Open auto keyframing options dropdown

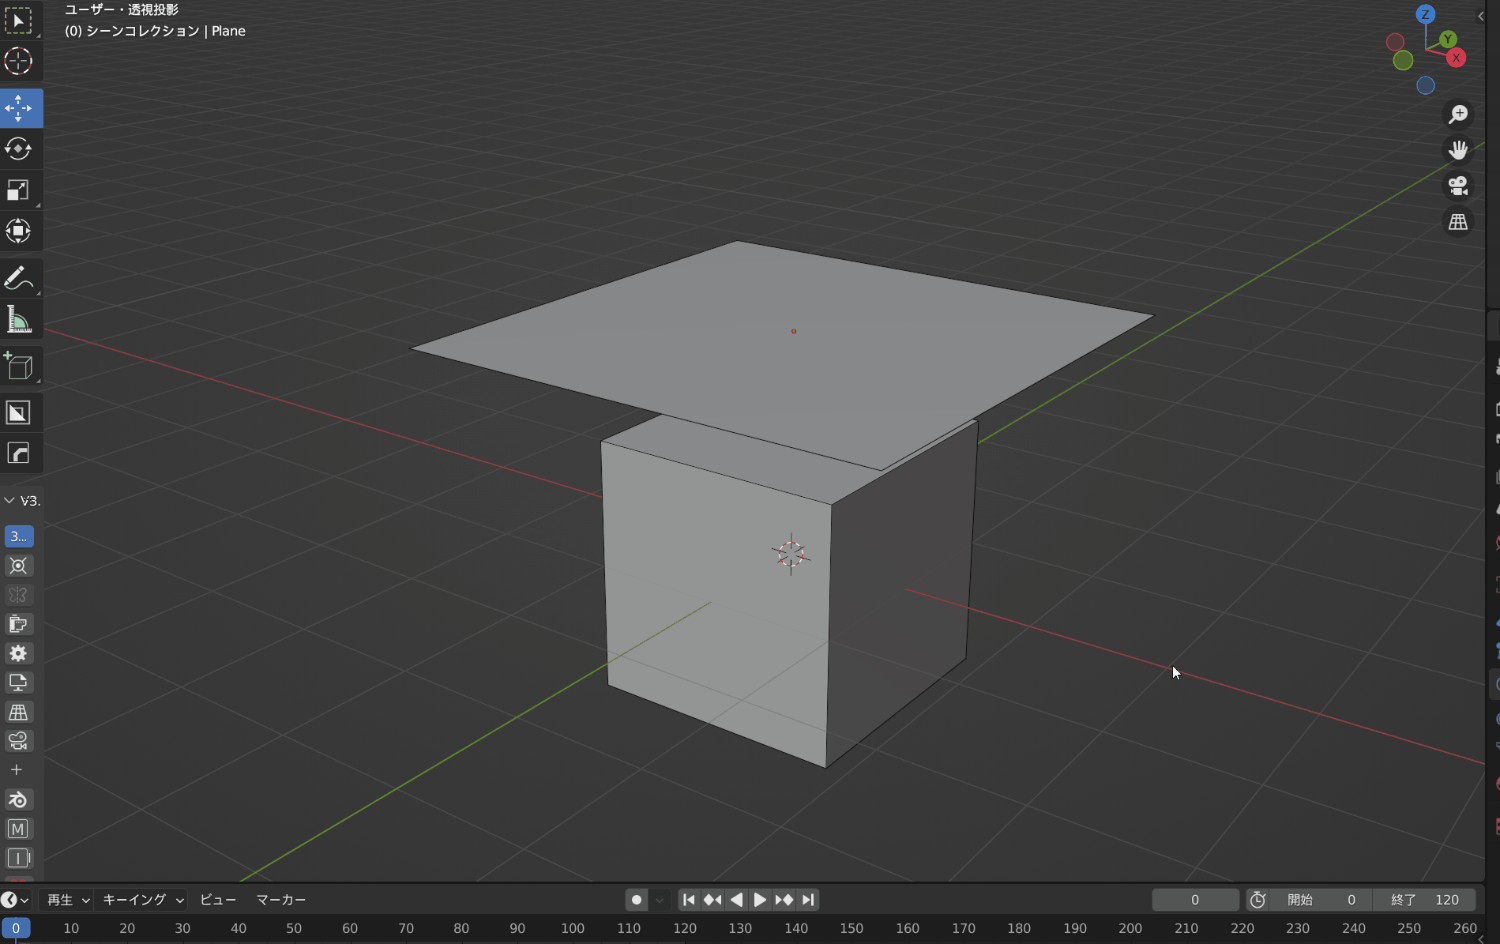(660, 900)
